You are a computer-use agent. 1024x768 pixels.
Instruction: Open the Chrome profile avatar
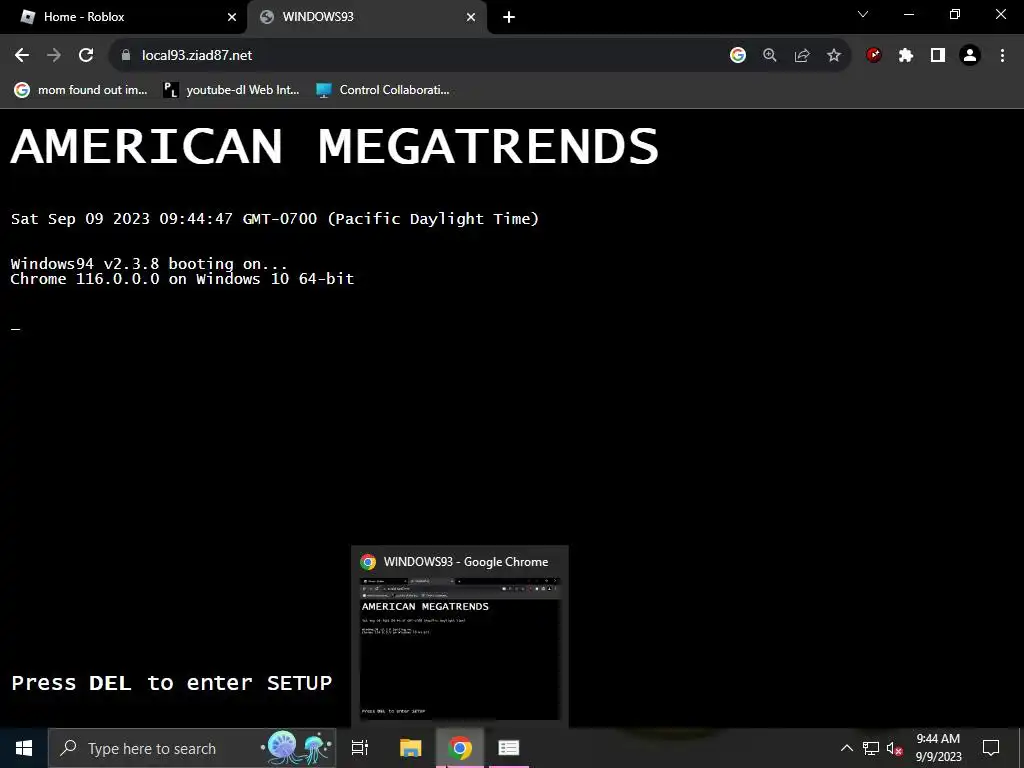click(x=970, y=56)
